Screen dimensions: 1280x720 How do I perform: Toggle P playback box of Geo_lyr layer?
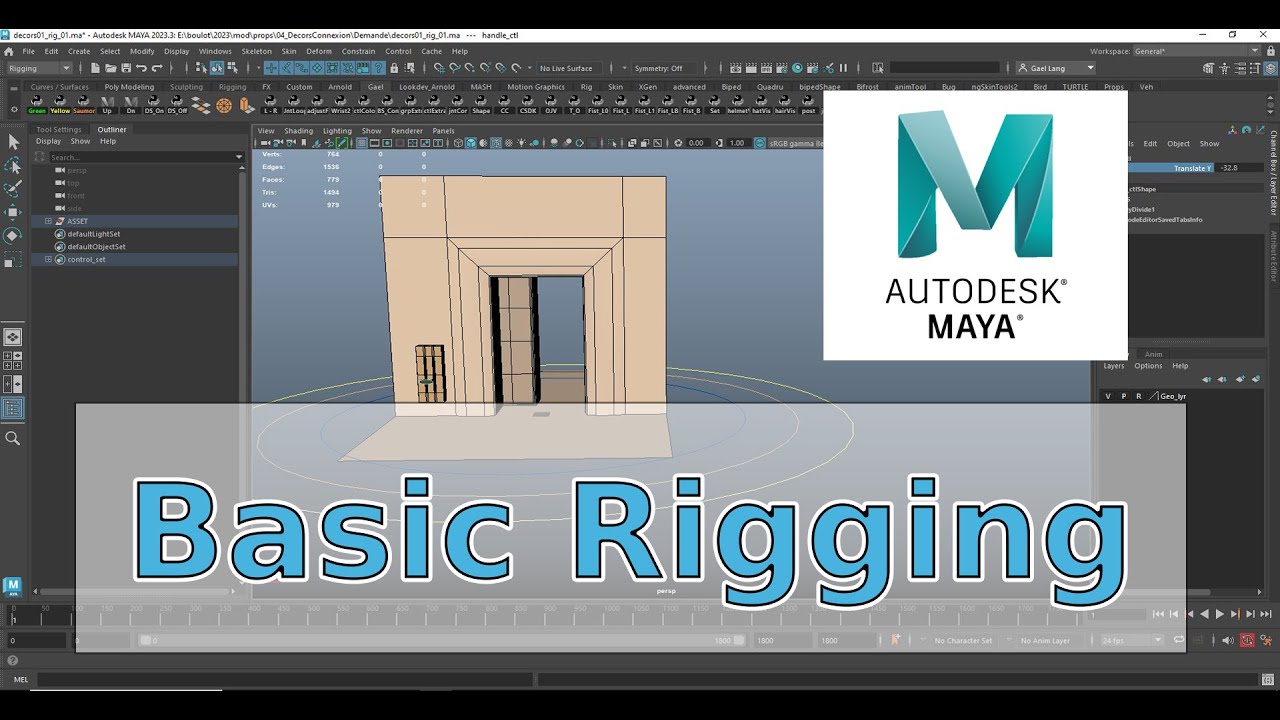pyautogui.click(x=1123, y=396)
